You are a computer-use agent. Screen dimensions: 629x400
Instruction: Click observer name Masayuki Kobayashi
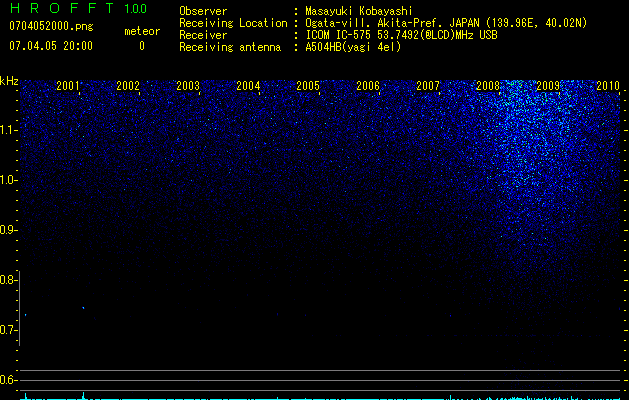(359, 11)
